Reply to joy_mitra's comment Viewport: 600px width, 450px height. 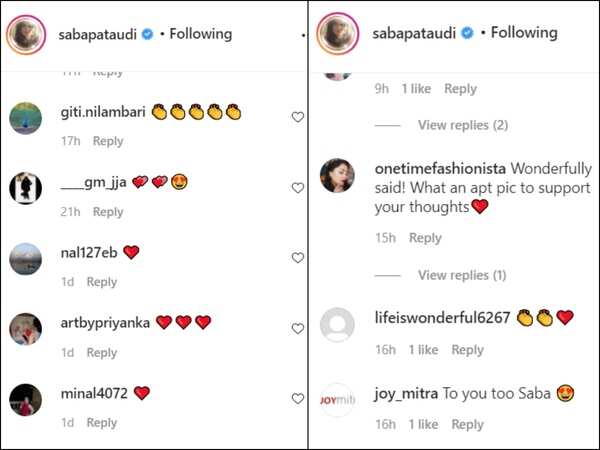click(x=467, y=424)
